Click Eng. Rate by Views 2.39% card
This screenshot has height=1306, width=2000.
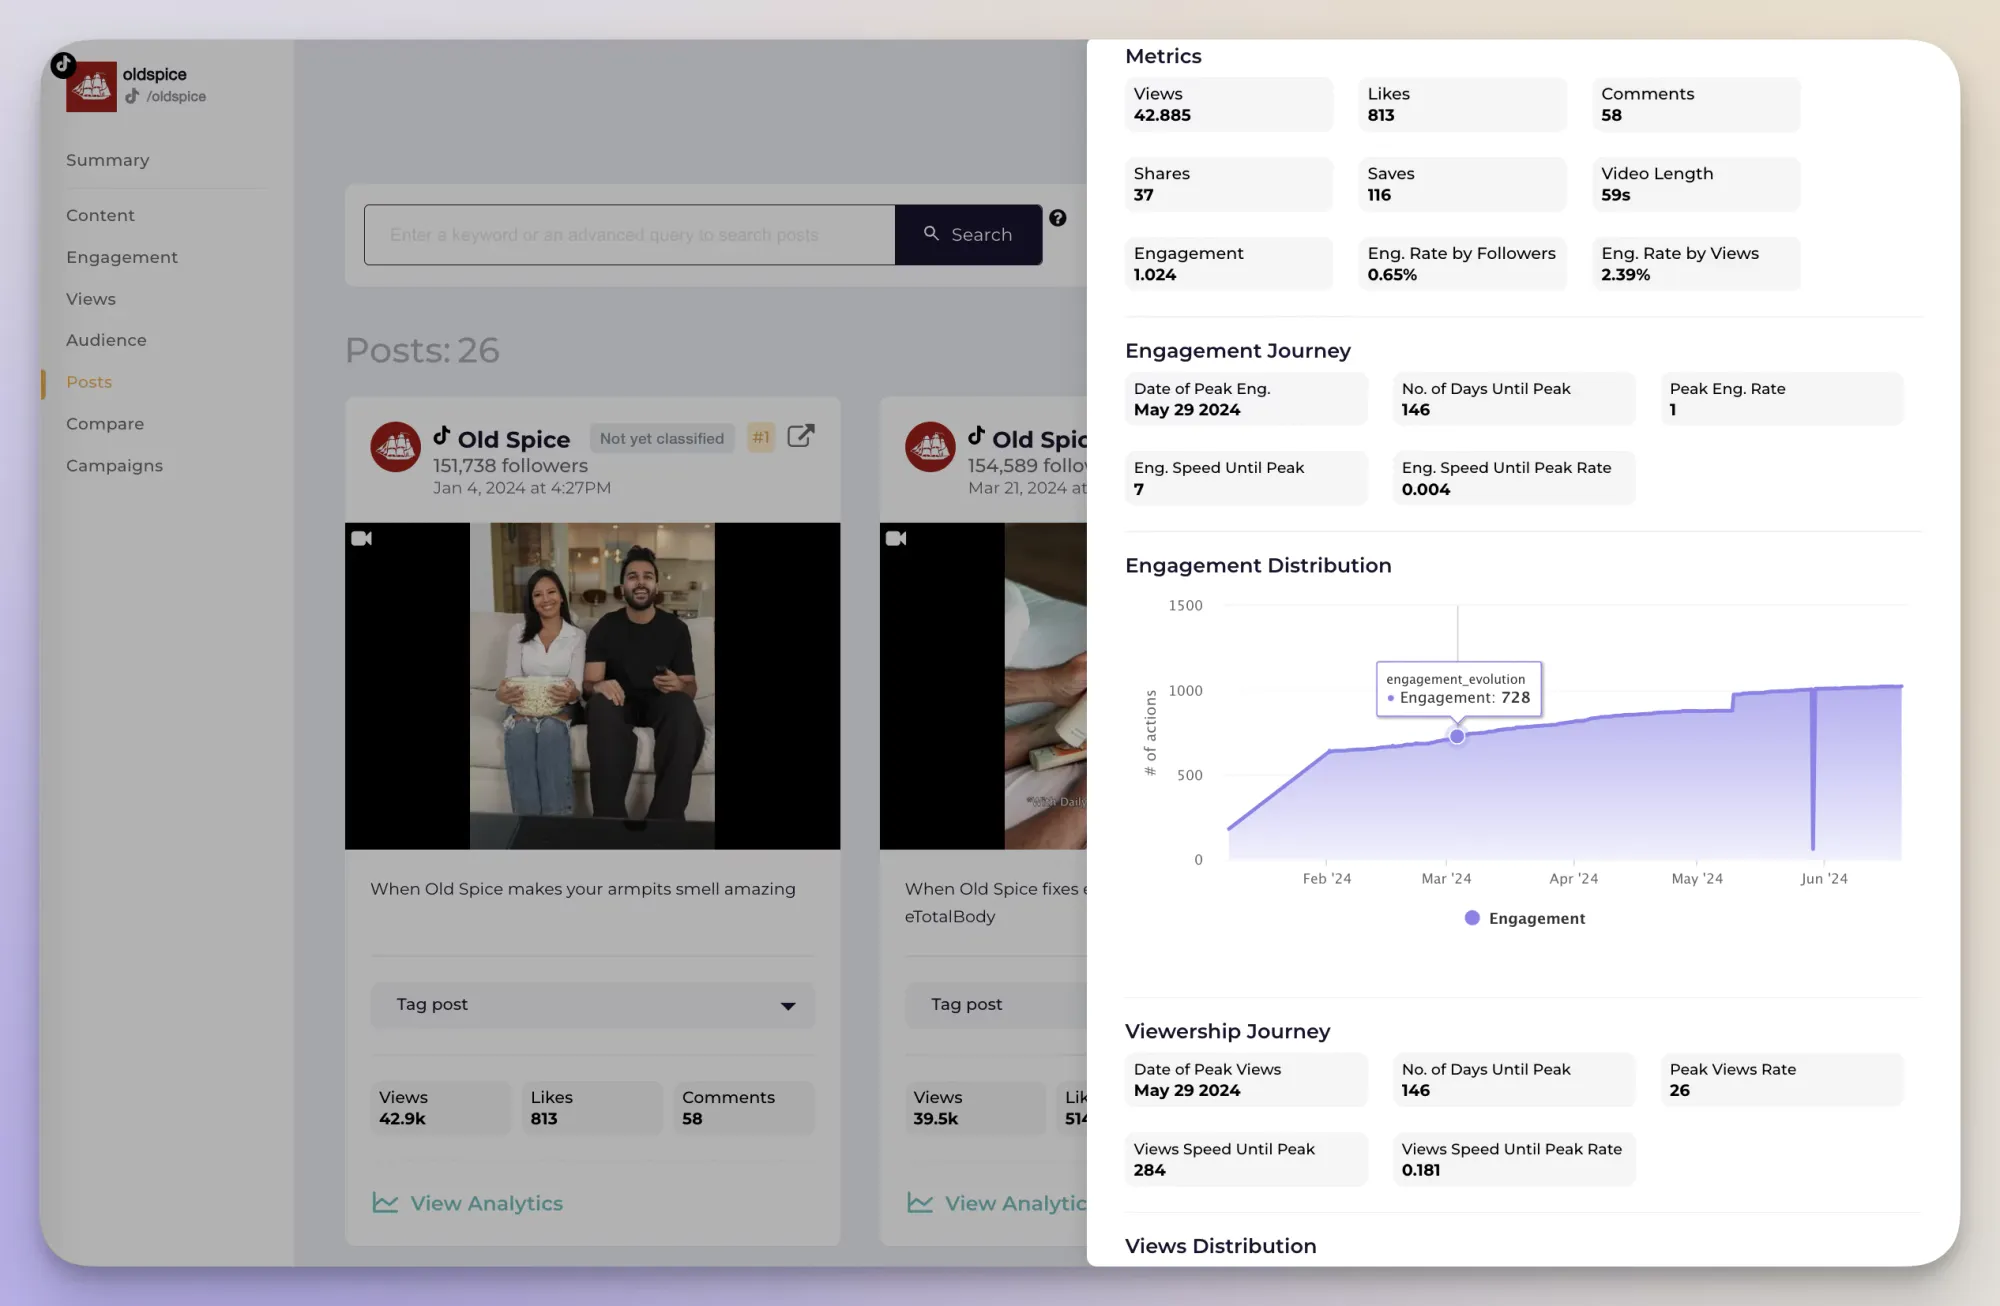point(1696,264)
